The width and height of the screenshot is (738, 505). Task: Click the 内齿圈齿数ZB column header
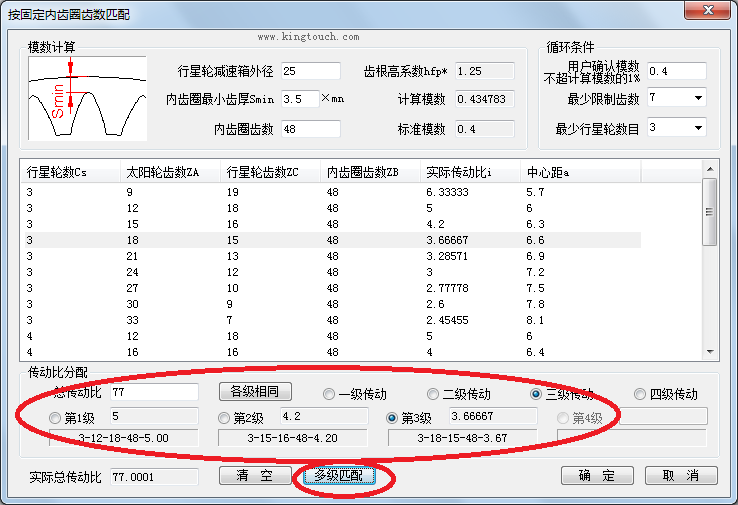click(370, 172)
